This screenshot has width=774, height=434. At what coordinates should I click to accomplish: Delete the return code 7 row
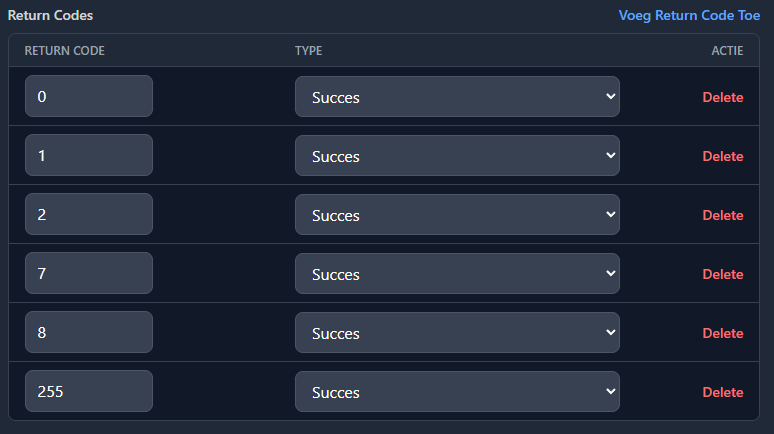(x=722, y=274)
